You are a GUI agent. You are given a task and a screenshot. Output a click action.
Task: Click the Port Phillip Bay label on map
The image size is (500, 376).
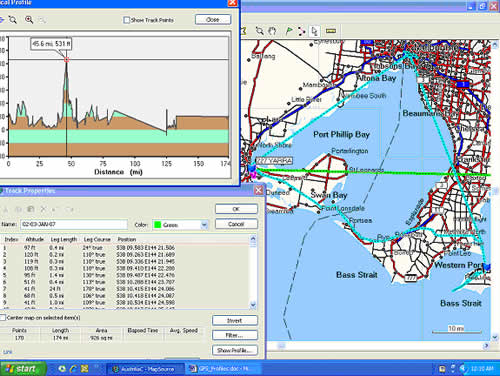coord(341,134)
